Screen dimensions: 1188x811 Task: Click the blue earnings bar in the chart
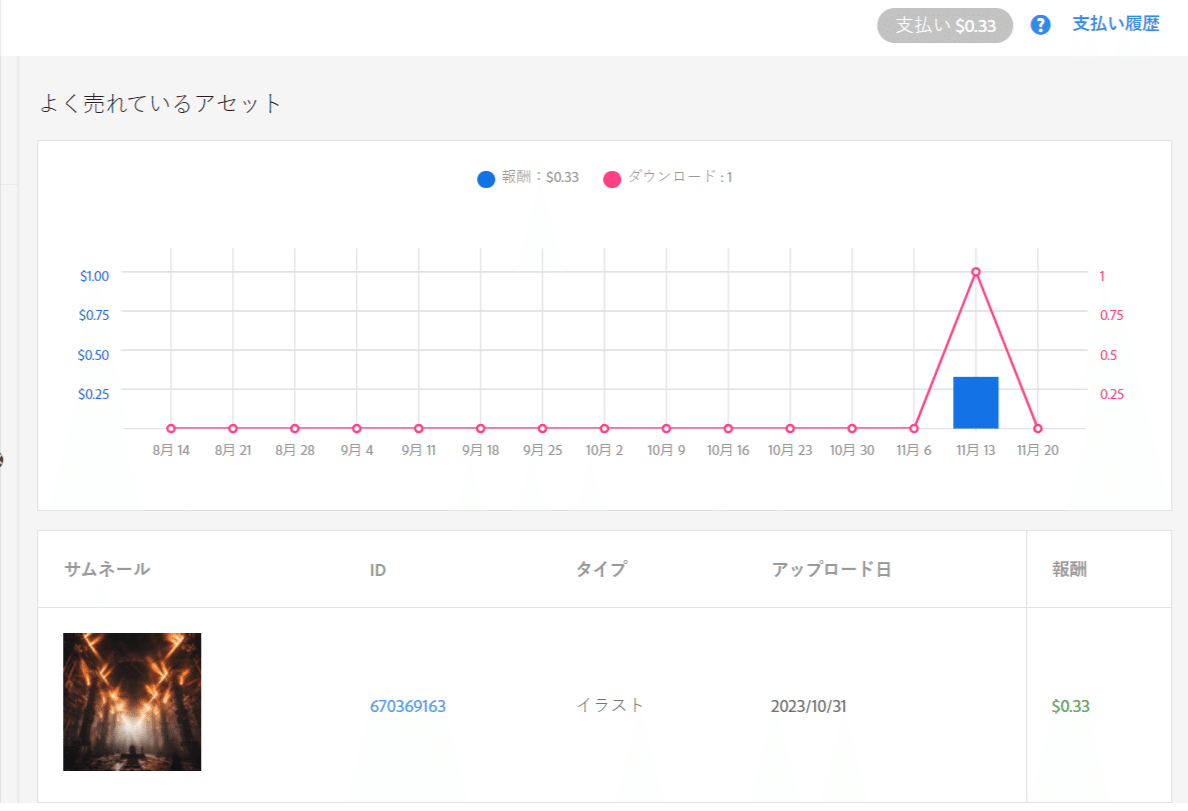click(x=975, y=401)
